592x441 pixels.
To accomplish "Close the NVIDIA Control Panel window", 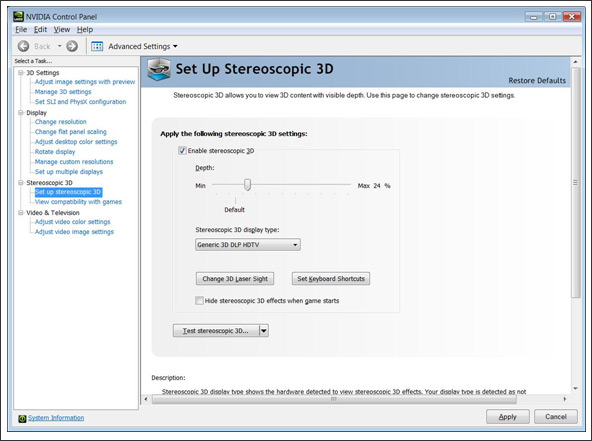I will point(572,17).
